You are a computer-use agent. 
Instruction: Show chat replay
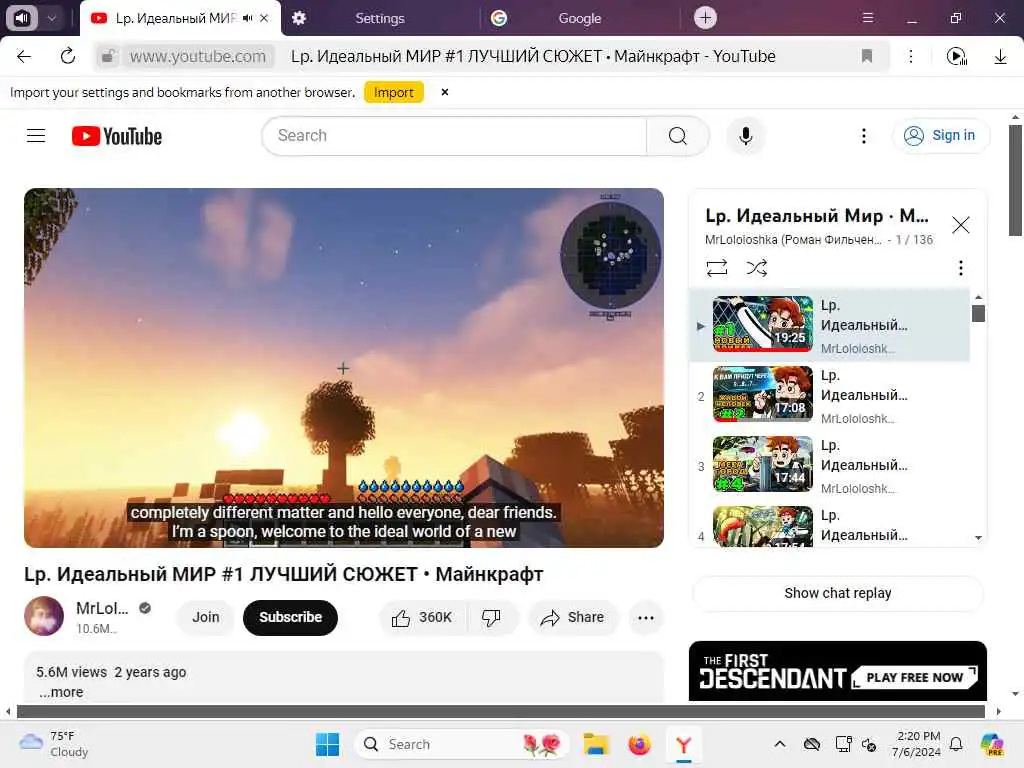(837, 593)
